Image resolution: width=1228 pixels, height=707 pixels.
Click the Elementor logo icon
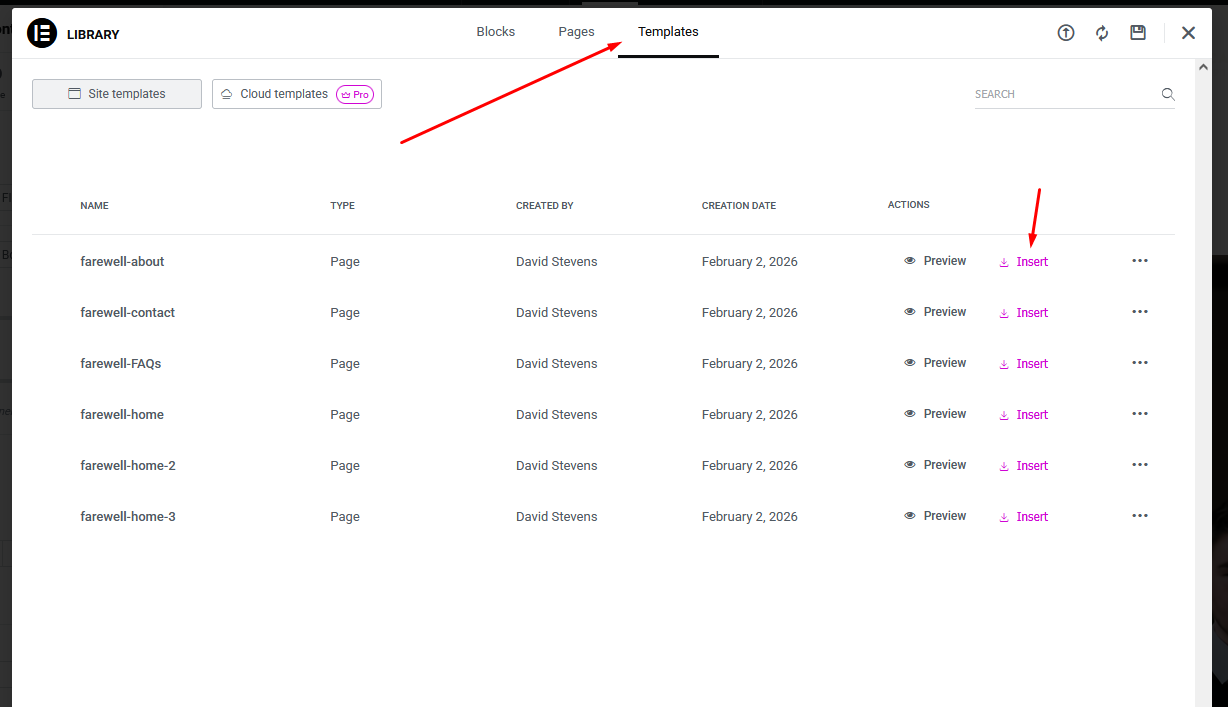click(x=42, y=33)
